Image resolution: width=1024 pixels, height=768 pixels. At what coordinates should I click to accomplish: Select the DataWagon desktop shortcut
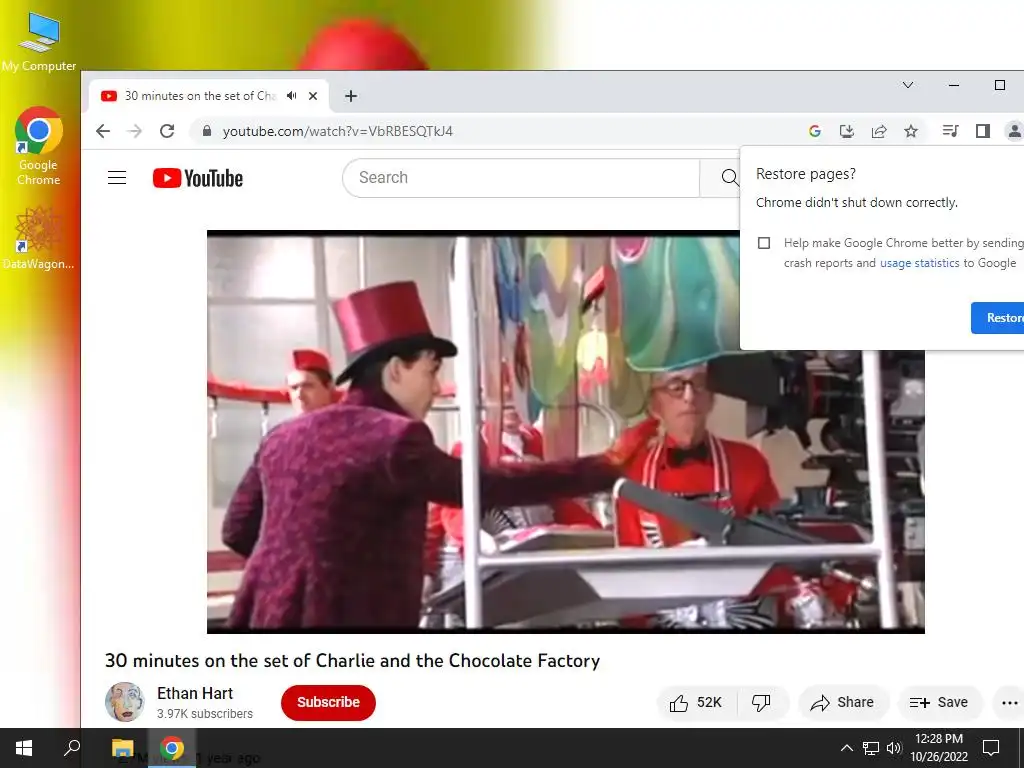pyautogui.click(x=39, y=238)
